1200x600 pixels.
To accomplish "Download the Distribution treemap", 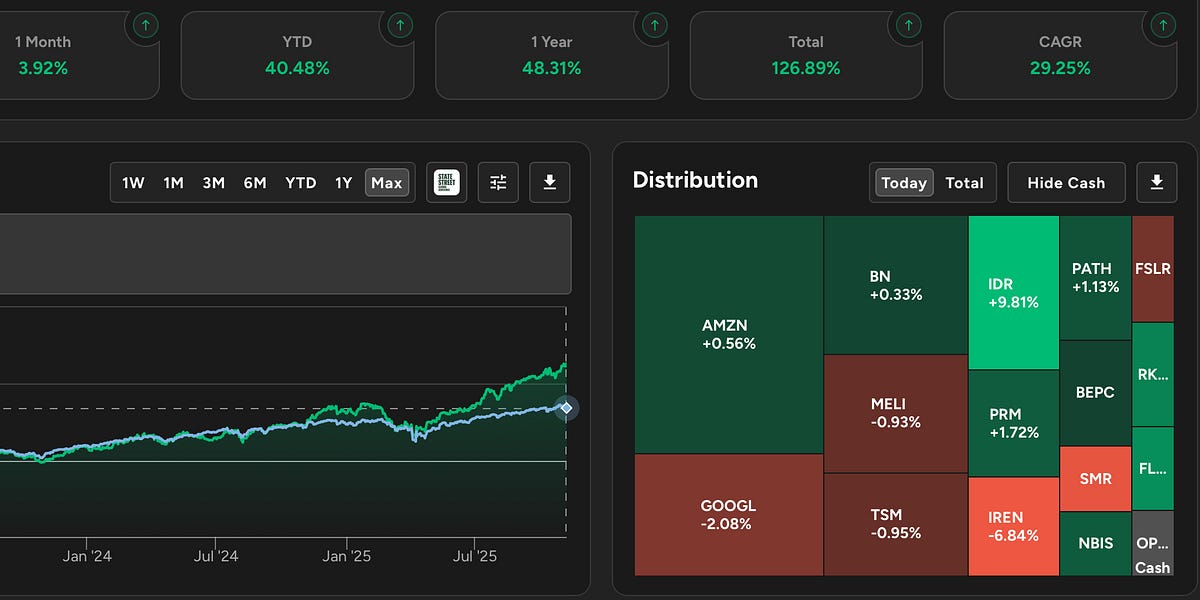I will point(1157,182).
